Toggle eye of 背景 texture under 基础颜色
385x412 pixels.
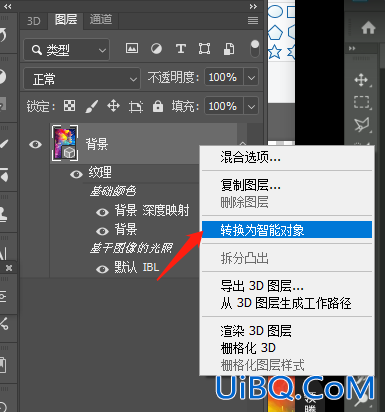(x=102, y=231)
